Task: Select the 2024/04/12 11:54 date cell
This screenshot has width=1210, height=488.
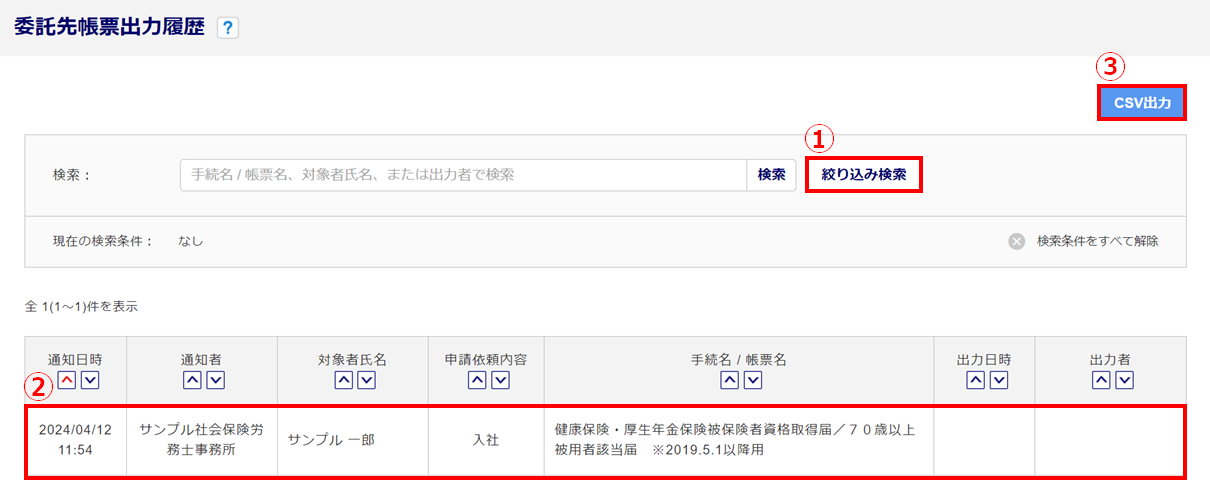Action: pyautogui.click(x=76, y=439)
